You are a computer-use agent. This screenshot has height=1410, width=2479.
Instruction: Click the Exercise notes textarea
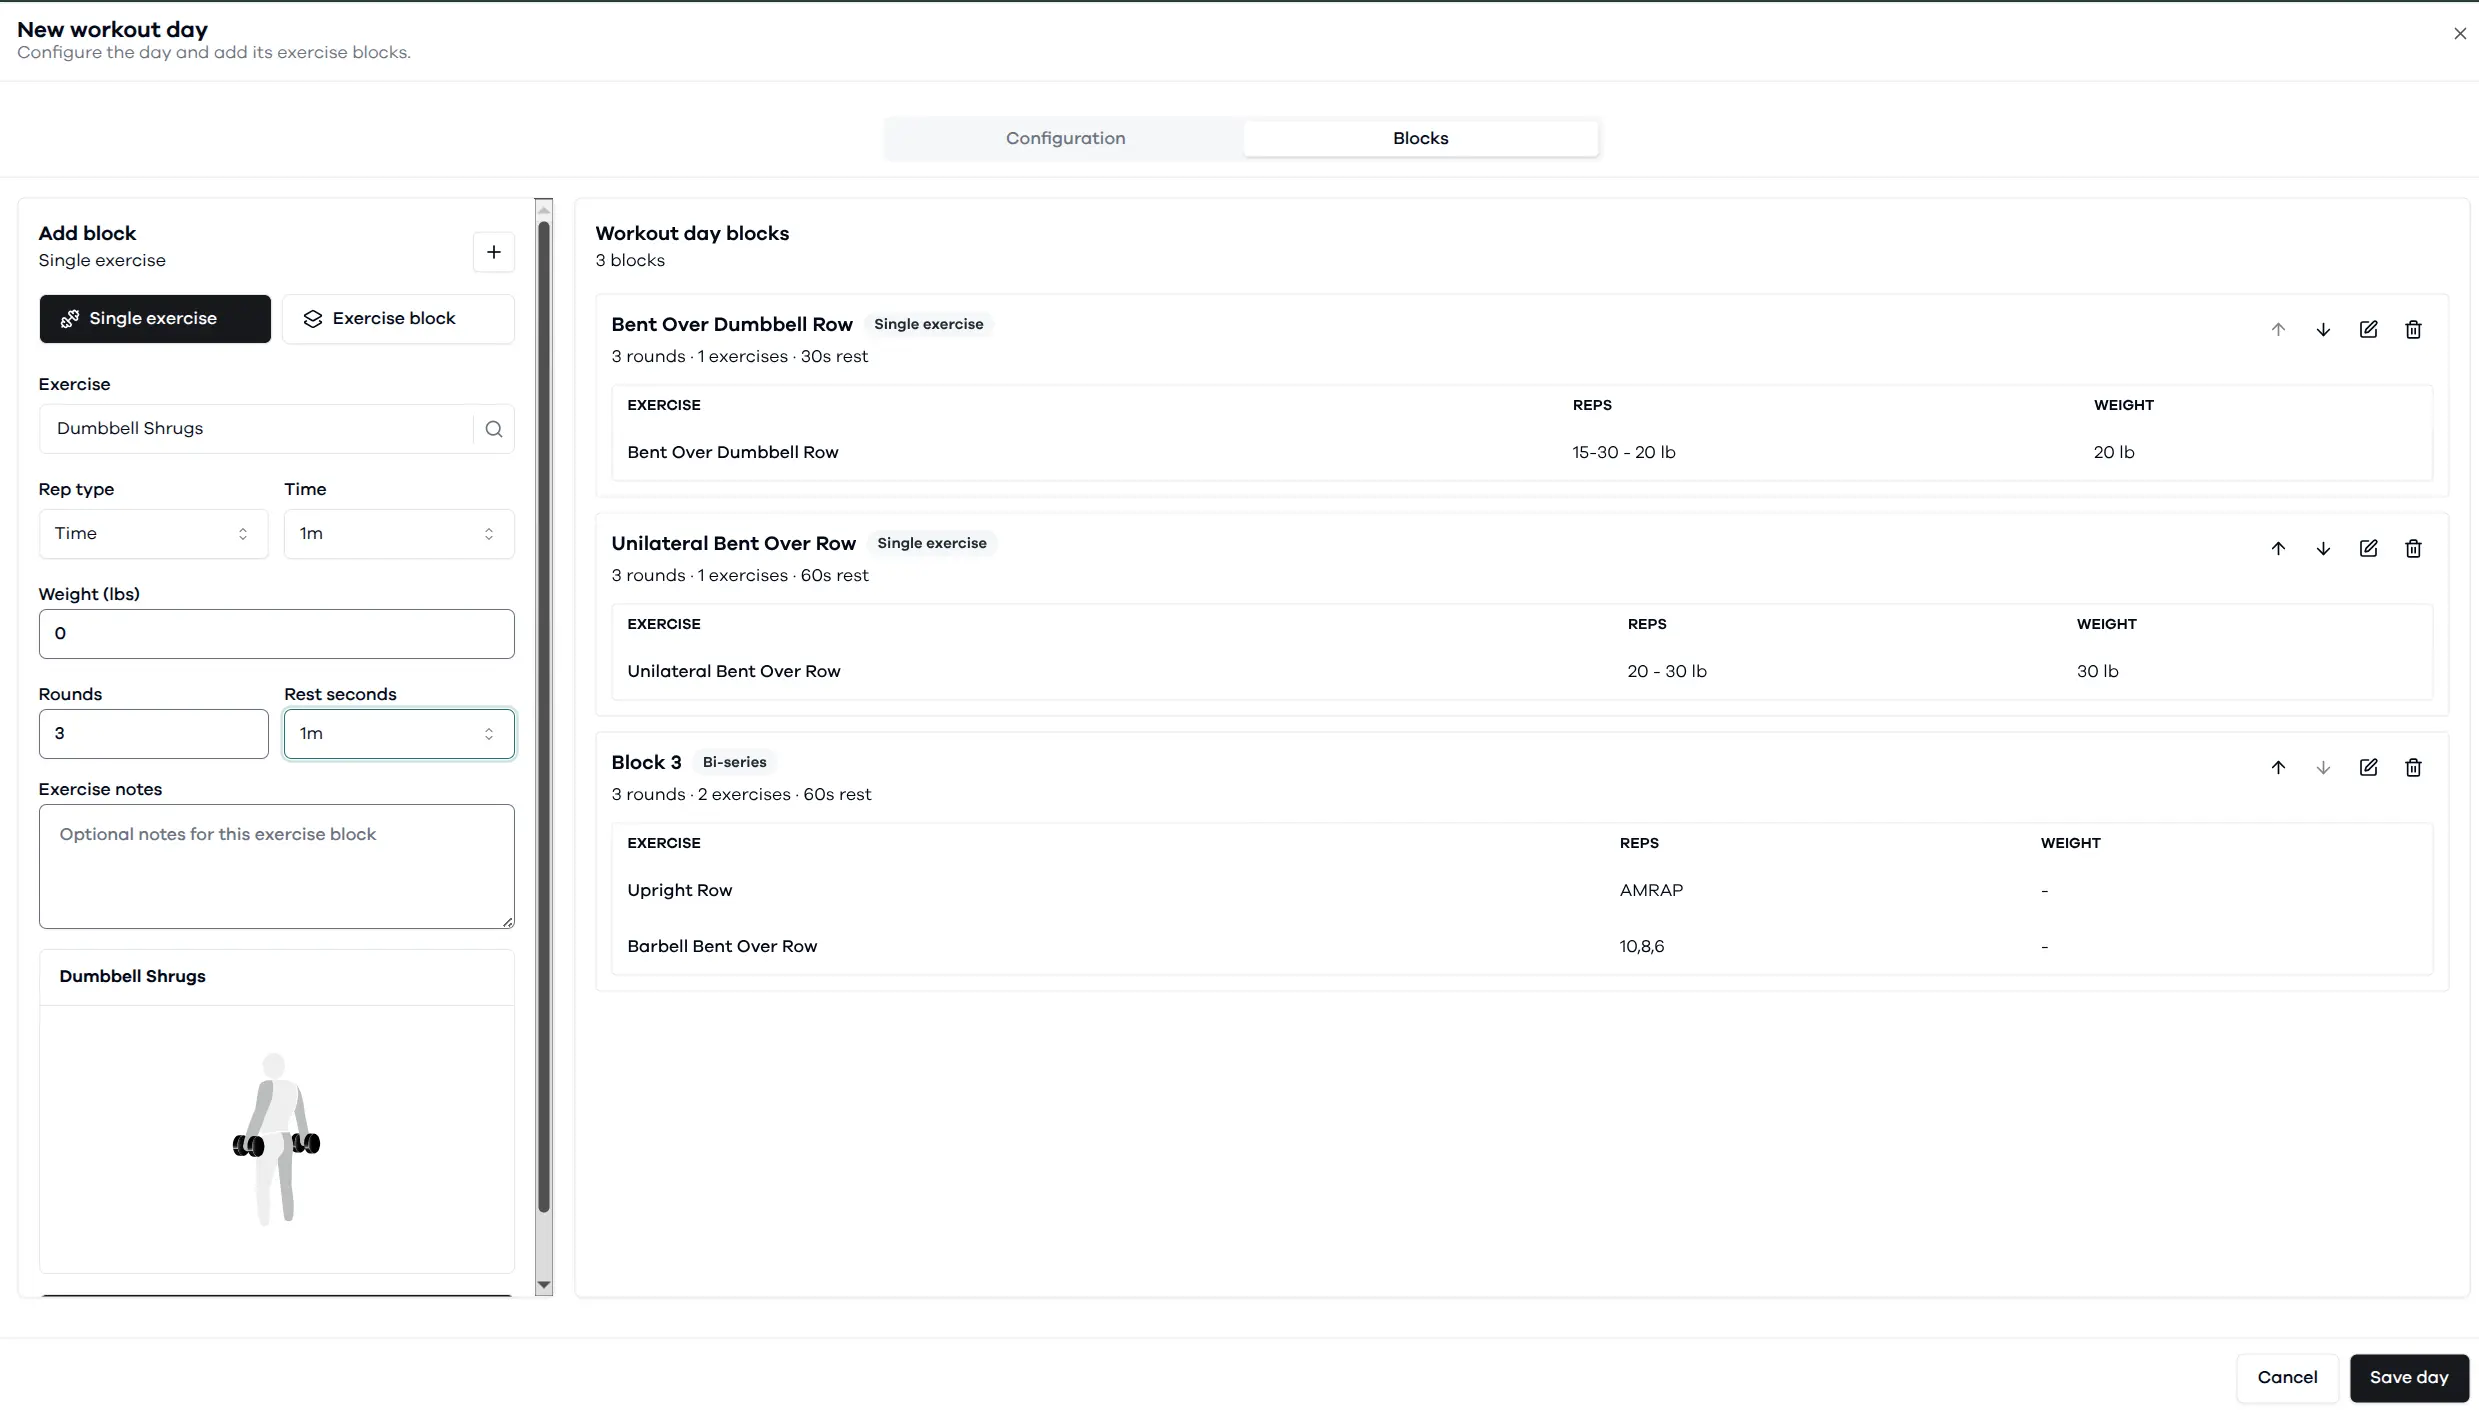277,867
